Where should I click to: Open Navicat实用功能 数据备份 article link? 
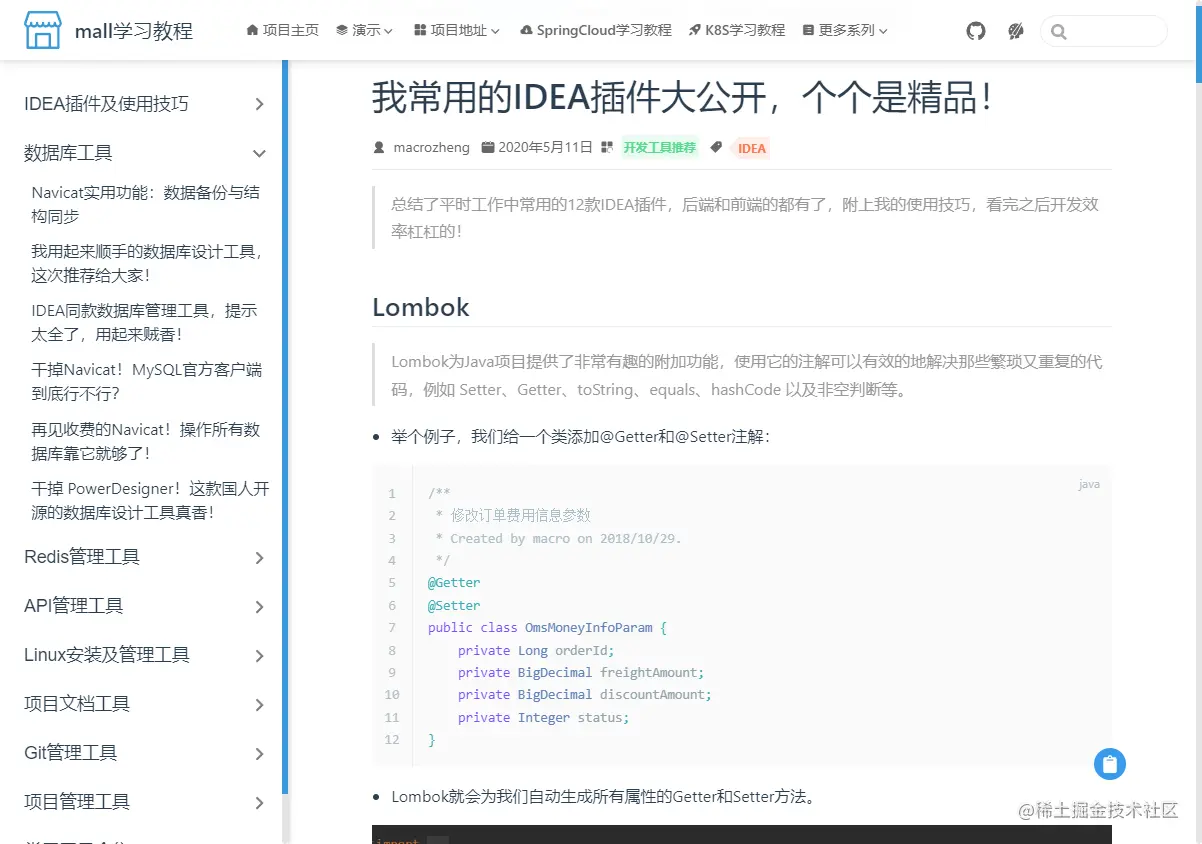point(146,204)
